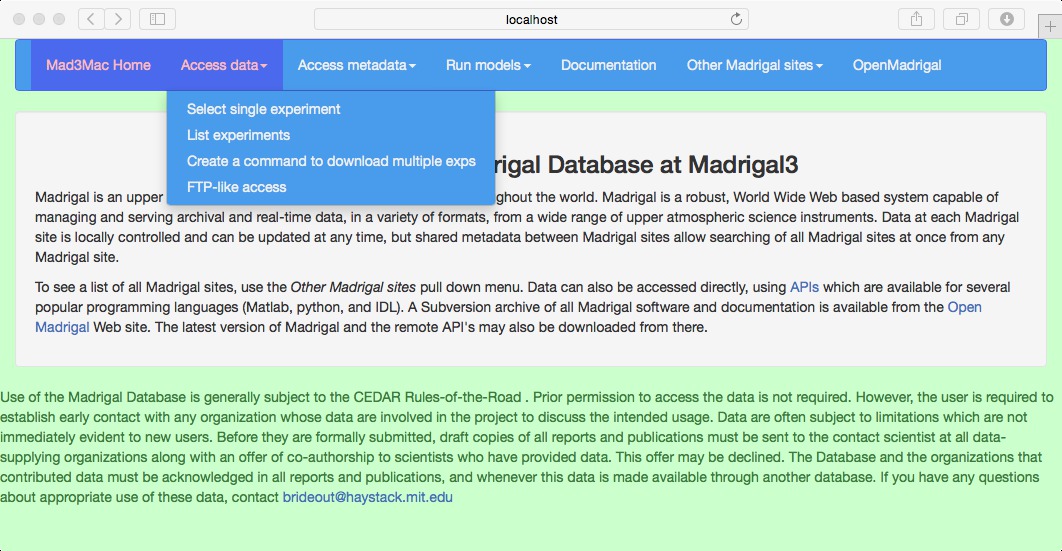Expand the Run models dropdown
Viewport: 1062px width, 551px height.
click(x=488, y=65)
